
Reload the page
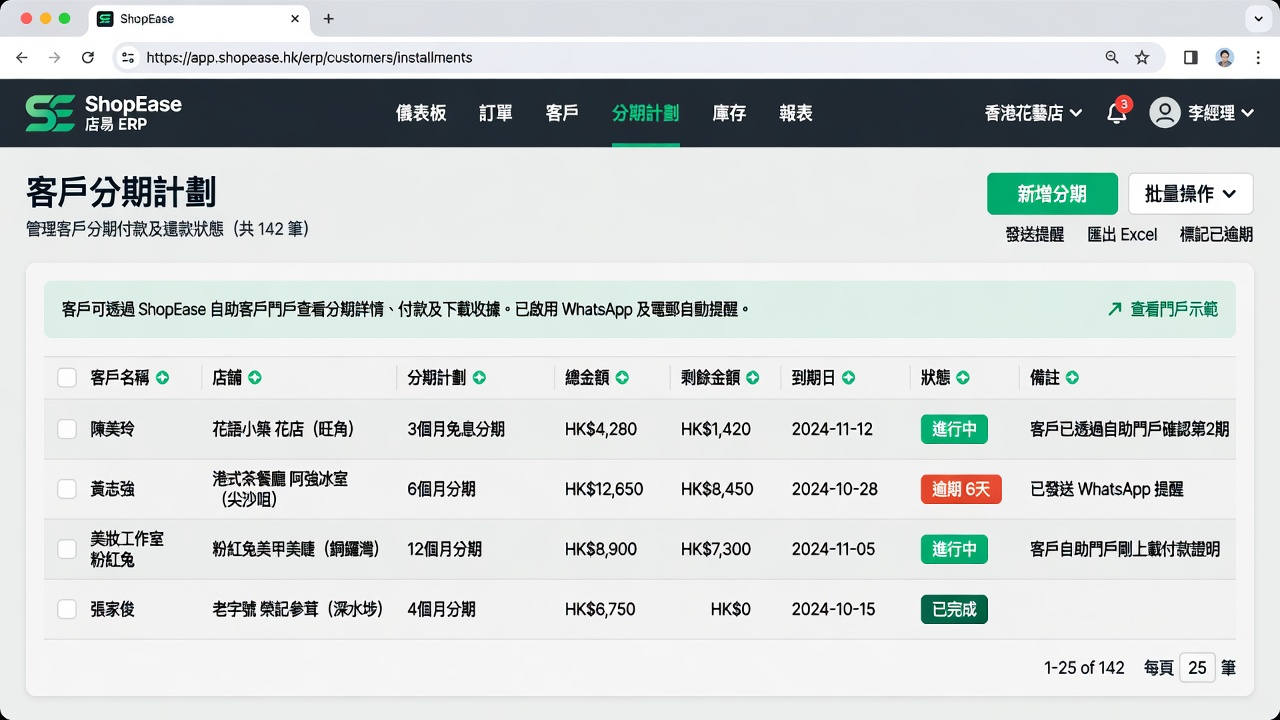click(x=88, y=58)
